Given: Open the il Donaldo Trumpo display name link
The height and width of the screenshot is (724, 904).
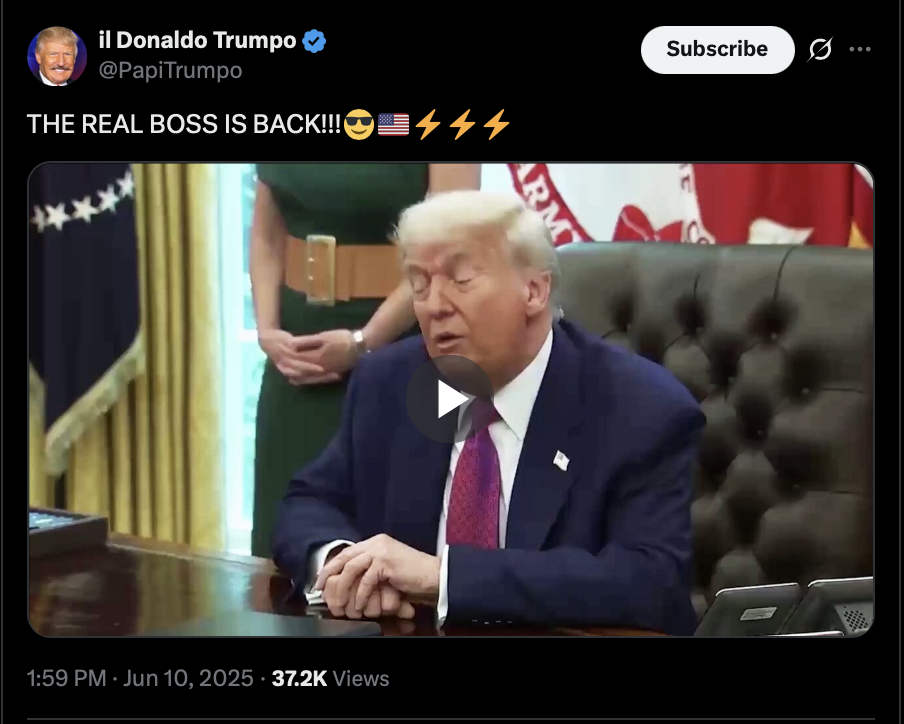Looking at the screenshot, I should (197, 41).
